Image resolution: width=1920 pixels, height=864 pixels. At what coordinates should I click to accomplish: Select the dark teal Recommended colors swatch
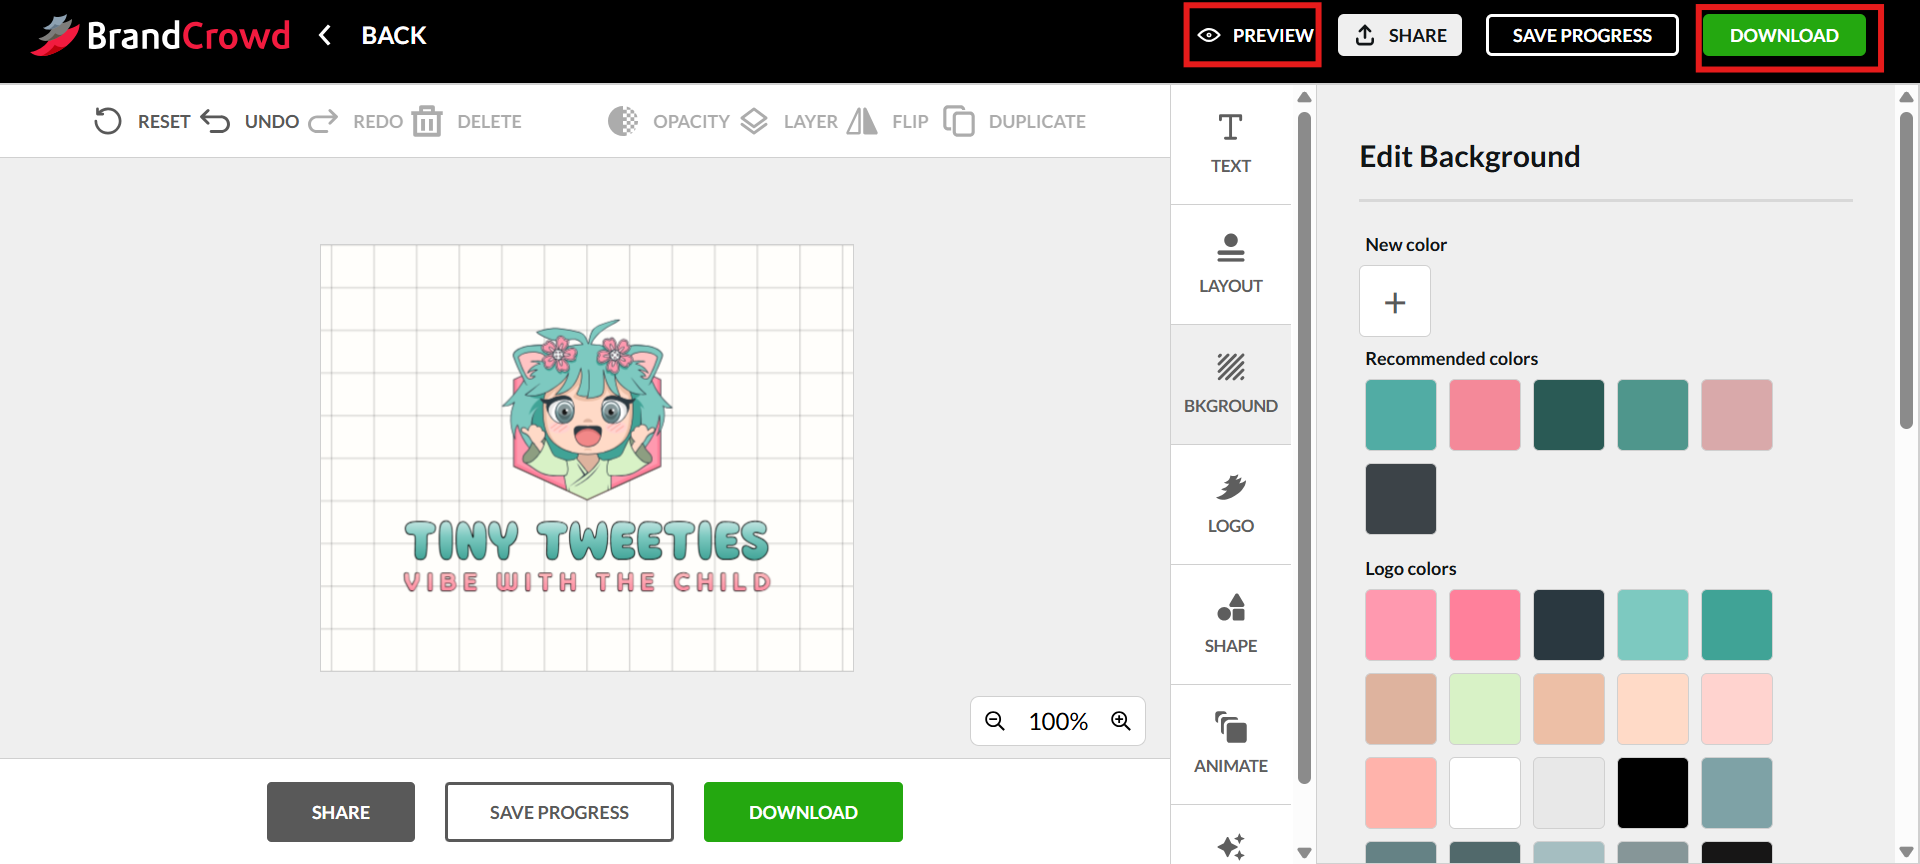[1569, 415]
